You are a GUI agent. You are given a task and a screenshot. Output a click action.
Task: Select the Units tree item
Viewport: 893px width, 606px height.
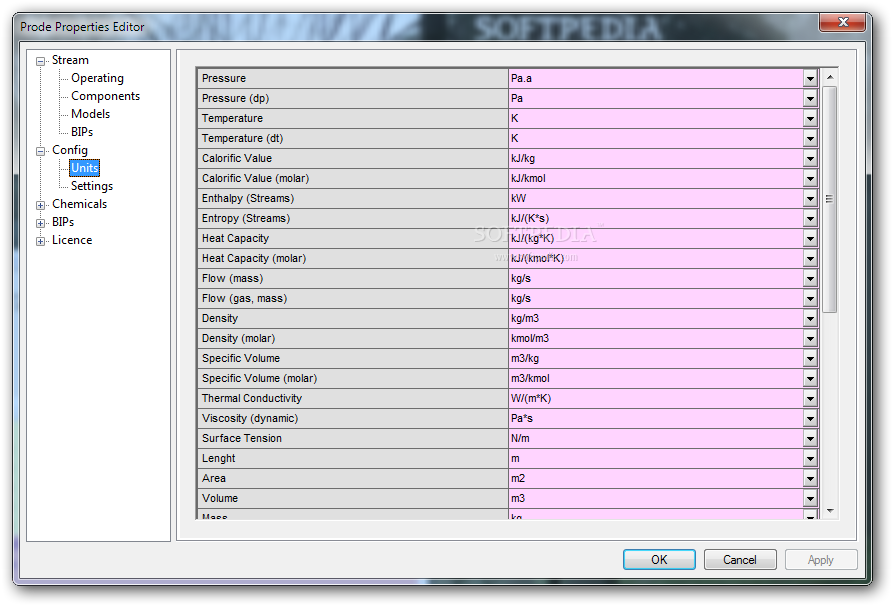coord(84,168)
